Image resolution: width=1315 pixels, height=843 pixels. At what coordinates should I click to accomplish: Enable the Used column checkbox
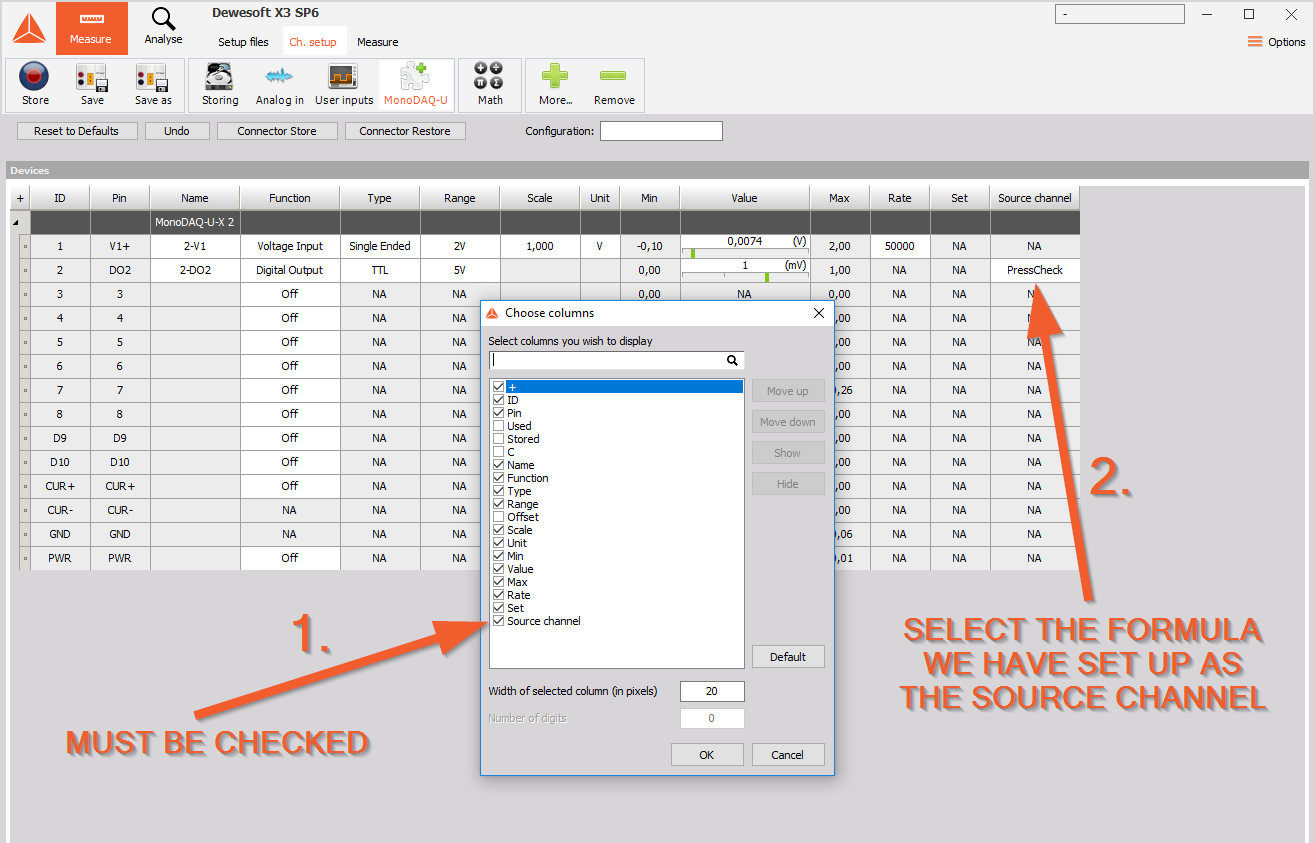pyautogui.click(x=498, y=426)
